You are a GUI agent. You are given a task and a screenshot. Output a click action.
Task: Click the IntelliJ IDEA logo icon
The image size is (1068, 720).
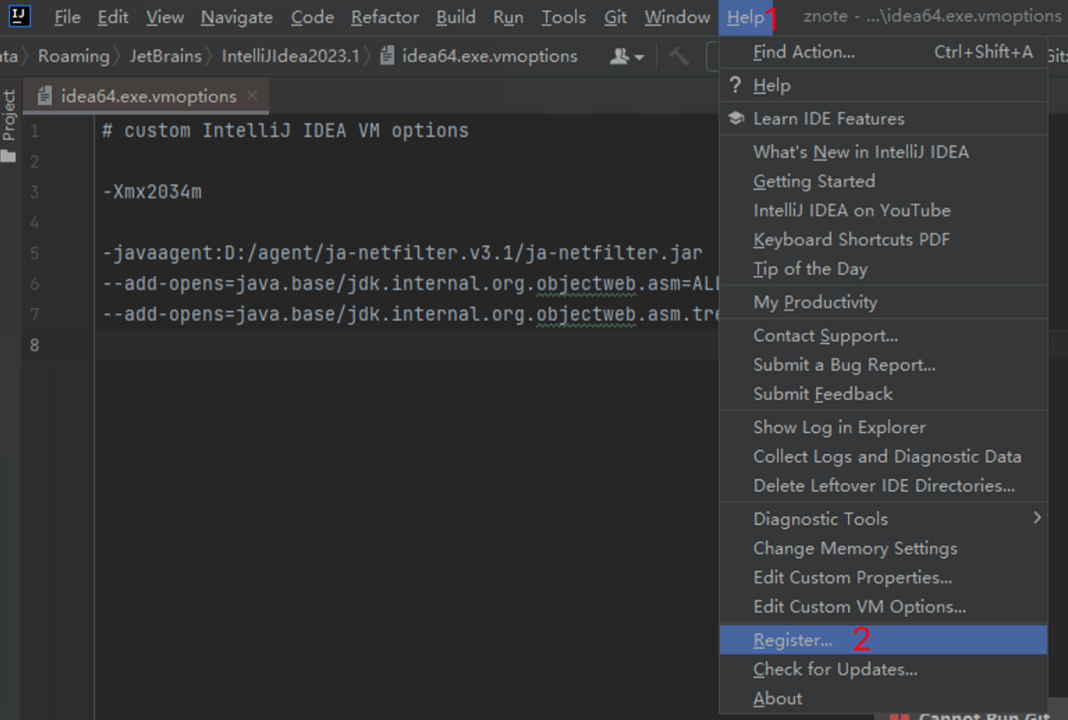20,16
